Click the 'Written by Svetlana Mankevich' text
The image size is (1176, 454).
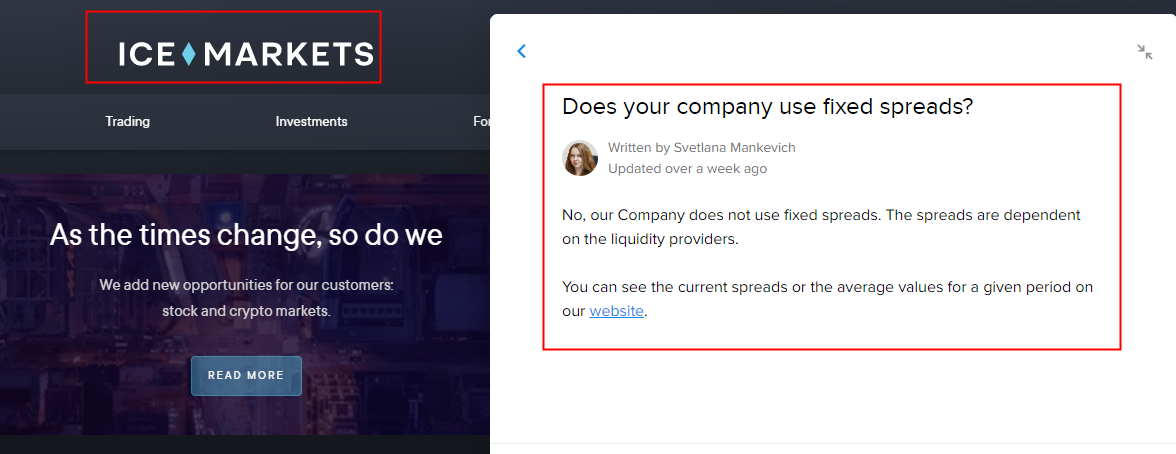coord(701,148)
